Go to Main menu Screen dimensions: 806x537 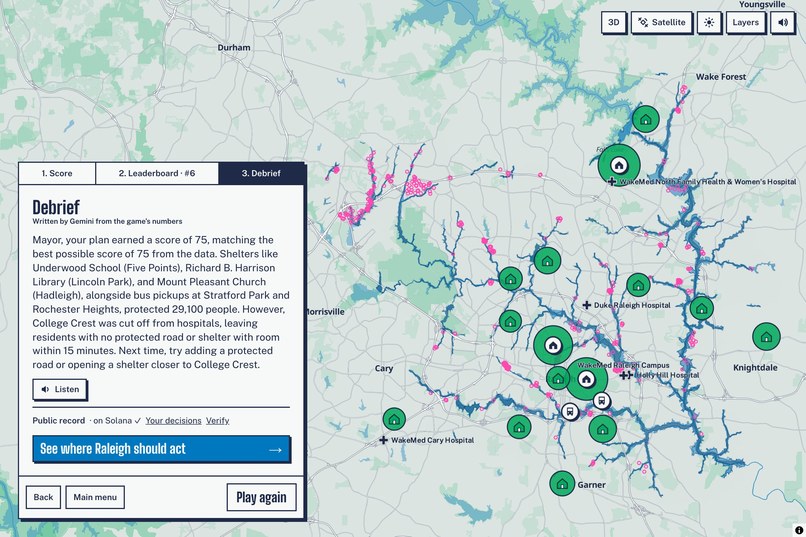(95, 497)
